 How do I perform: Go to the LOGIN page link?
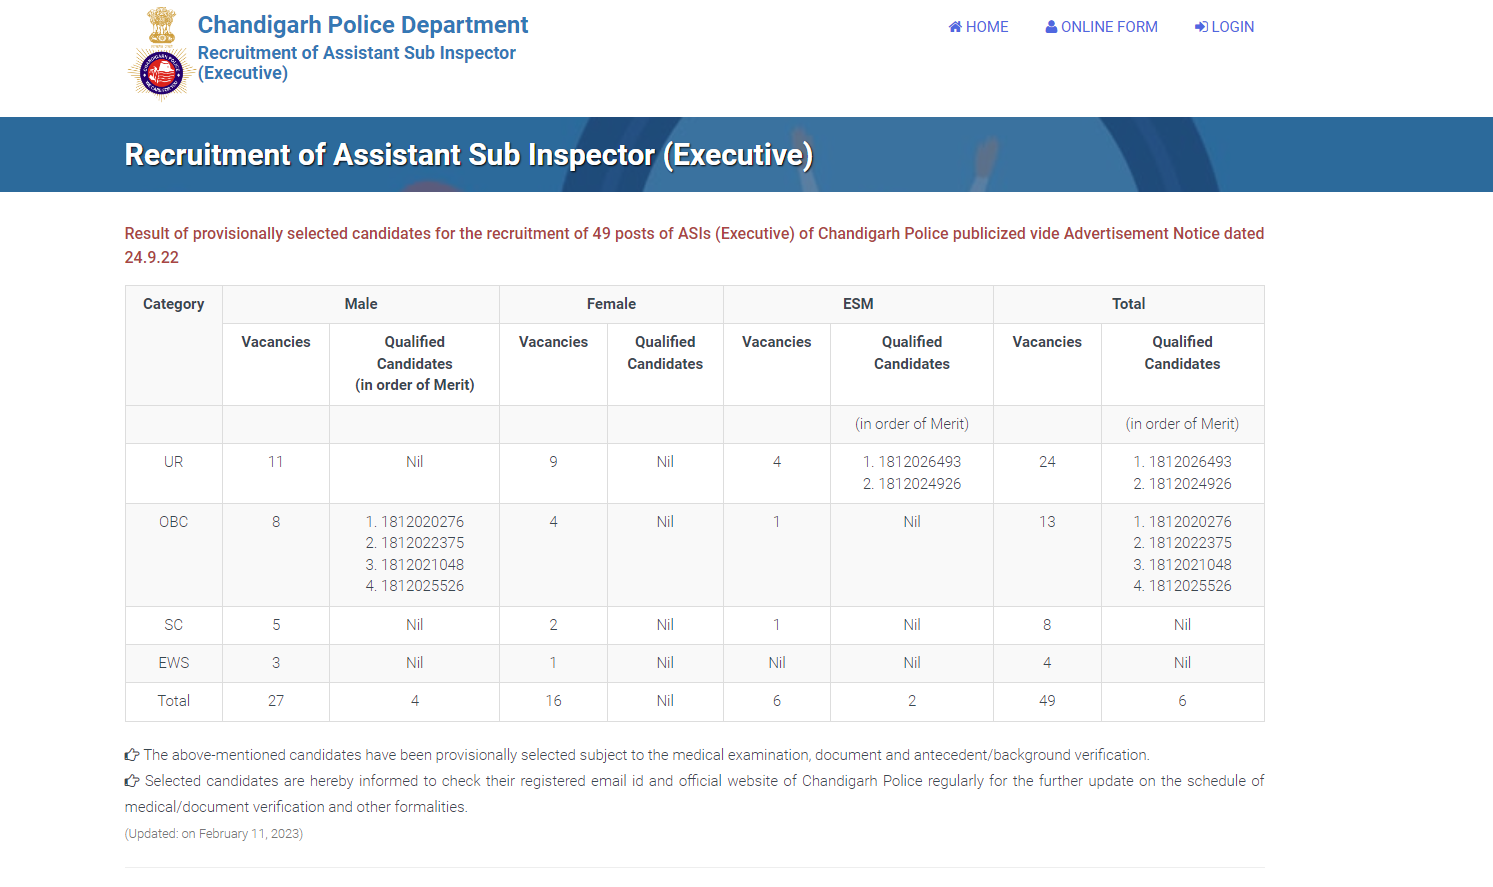click(x=1231, y=27)
